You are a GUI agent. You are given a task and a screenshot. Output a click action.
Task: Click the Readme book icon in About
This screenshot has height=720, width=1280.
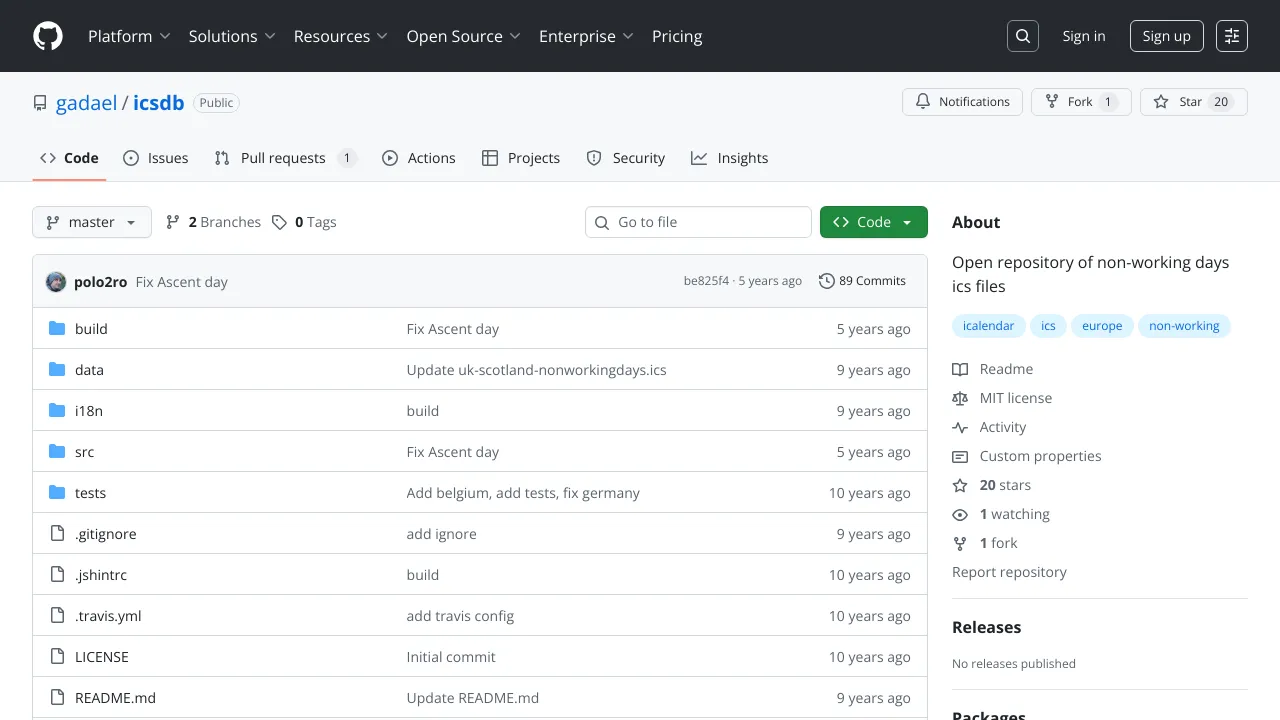pos(960,369)
